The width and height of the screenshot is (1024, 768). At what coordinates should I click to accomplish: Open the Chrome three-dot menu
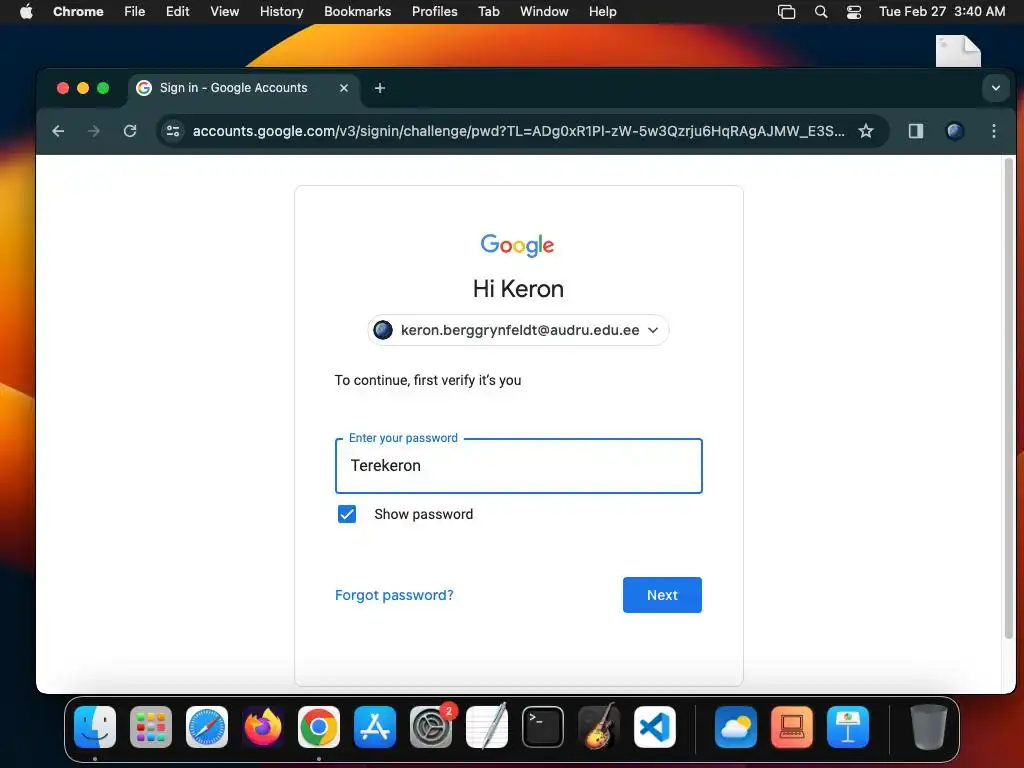(994, 131)
